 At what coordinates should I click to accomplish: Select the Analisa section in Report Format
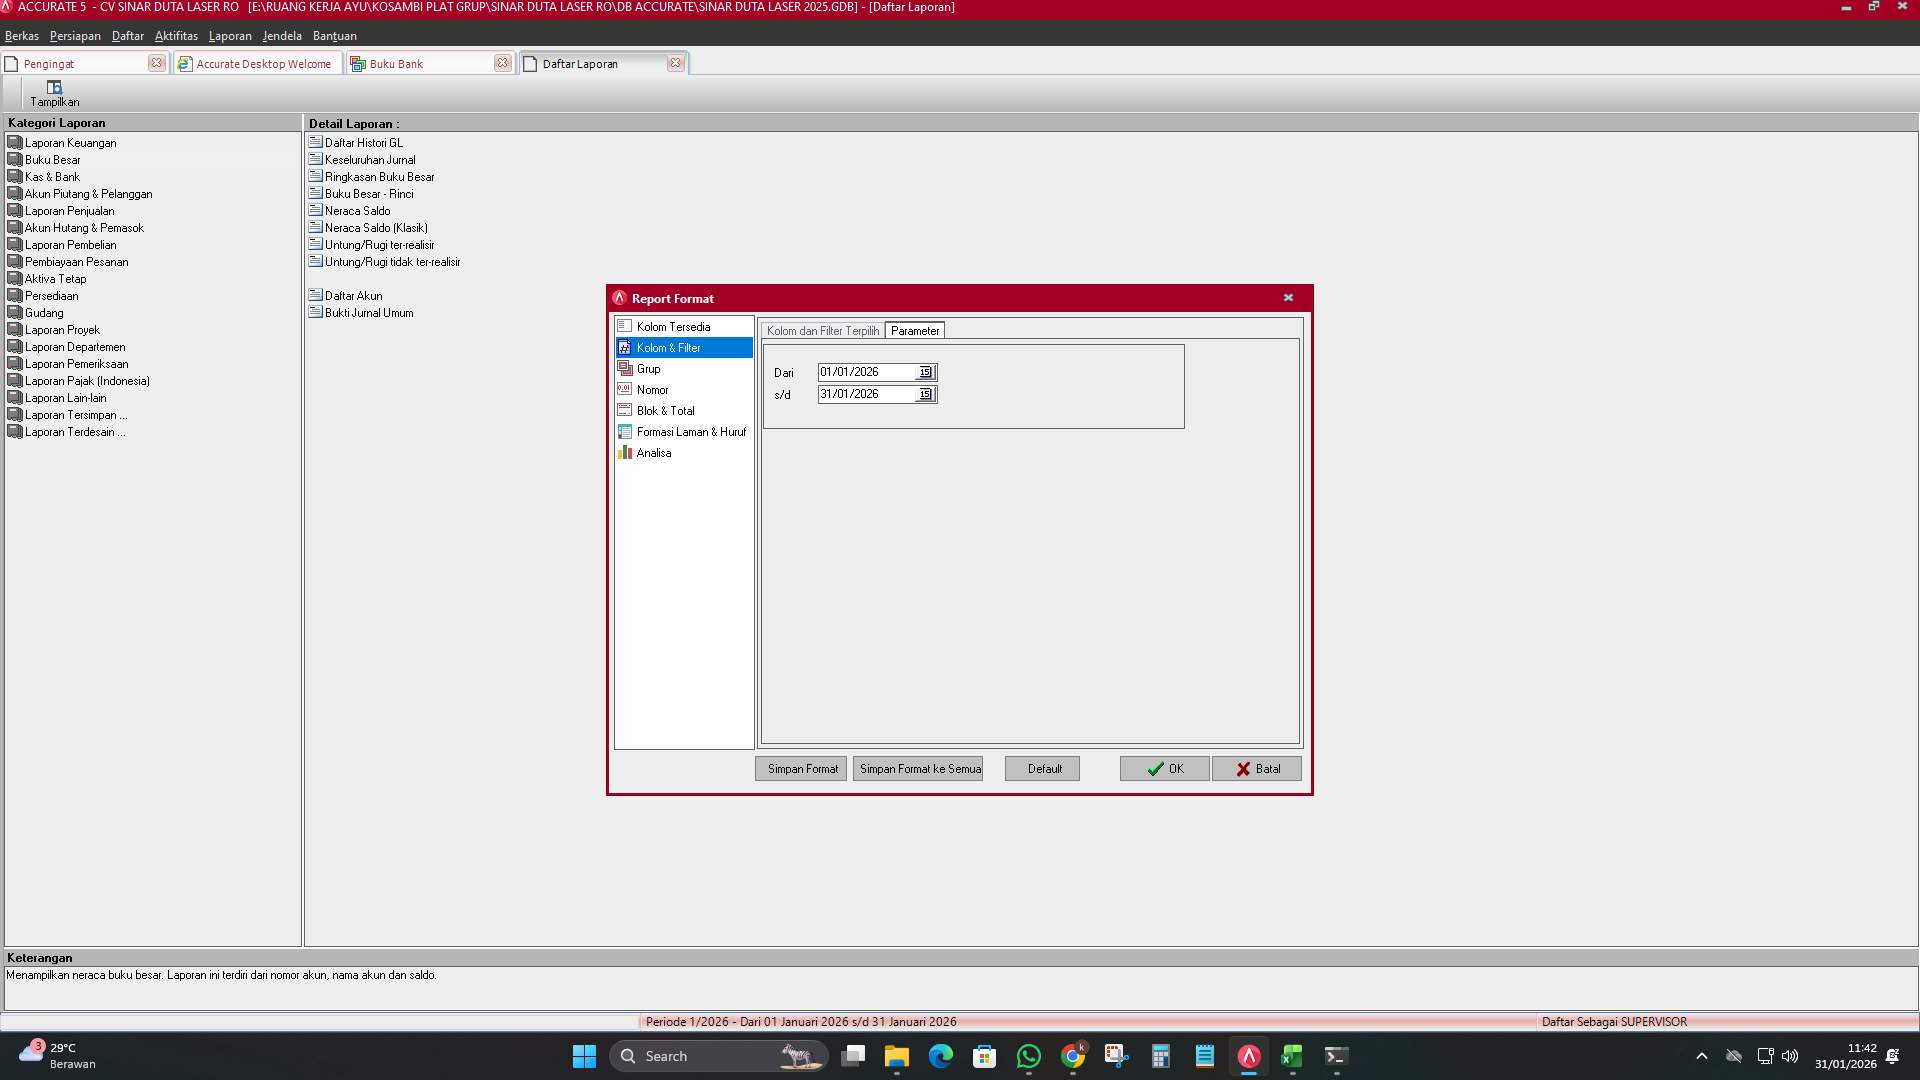pyautogui.click(x=655, y=452)
